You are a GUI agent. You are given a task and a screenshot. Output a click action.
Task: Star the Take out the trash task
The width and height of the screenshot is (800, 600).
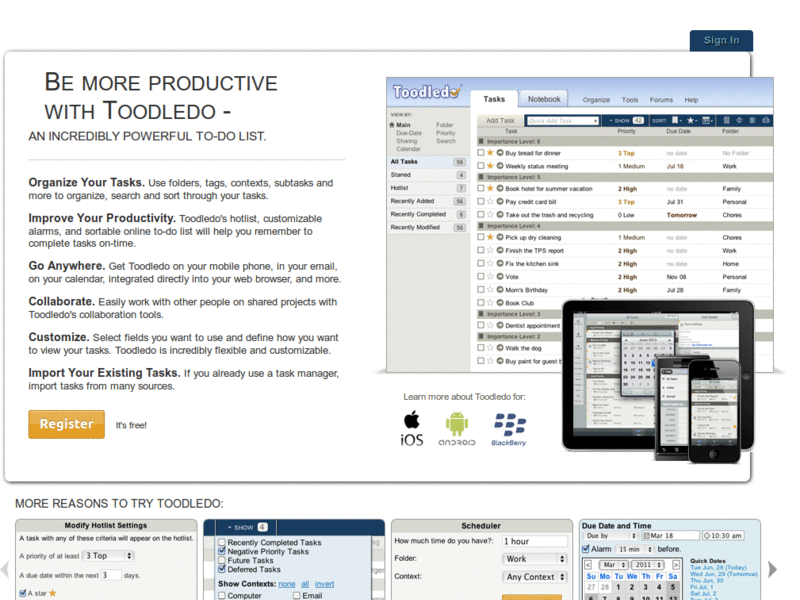click(x=490, y=215)
